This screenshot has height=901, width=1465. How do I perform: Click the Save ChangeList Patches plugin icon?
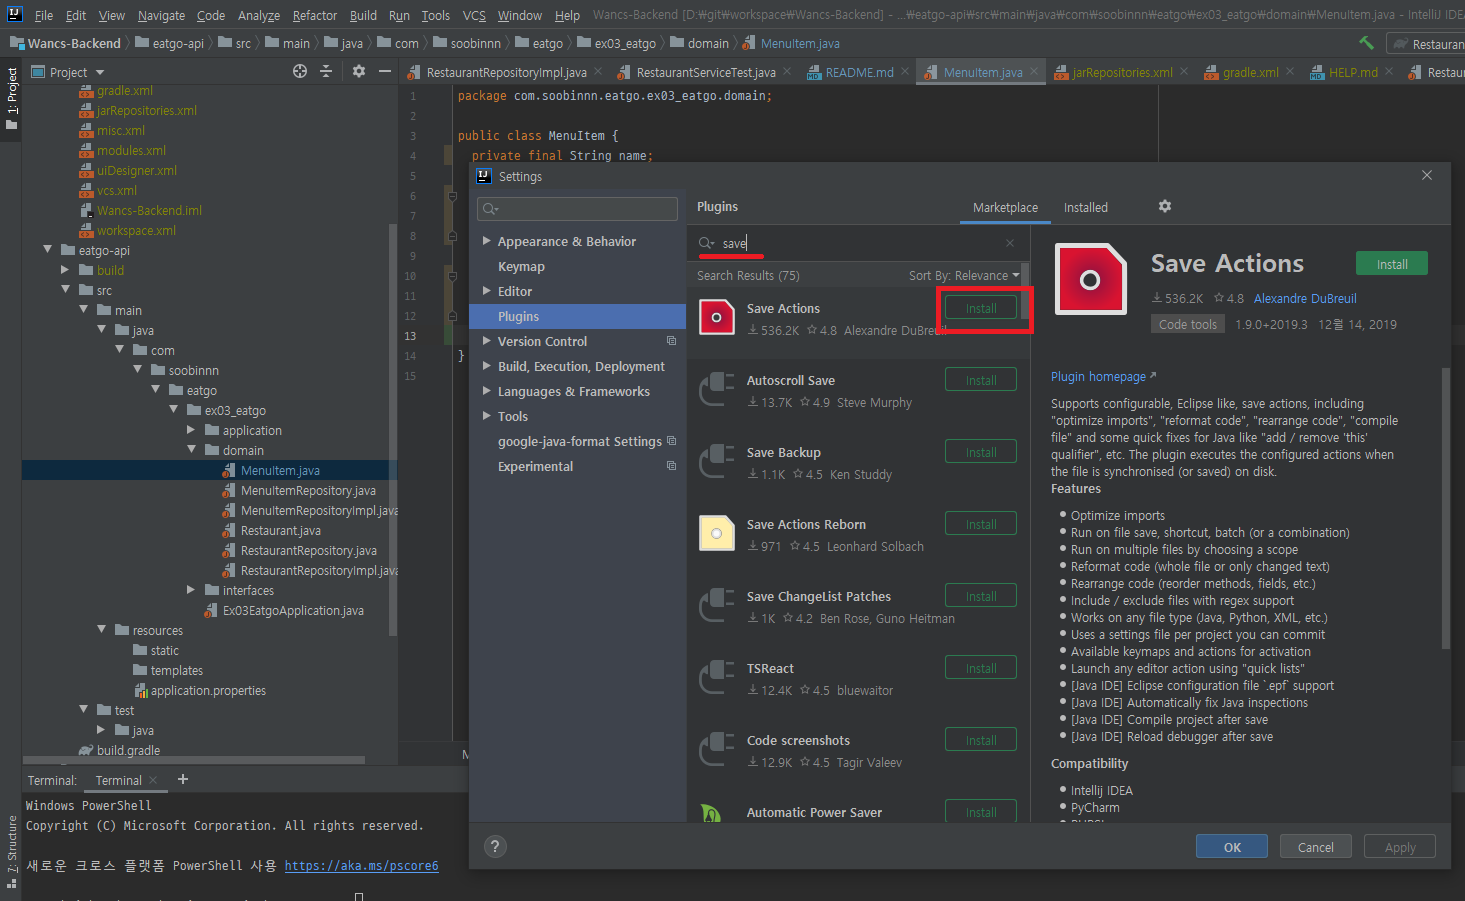(717, 605)
